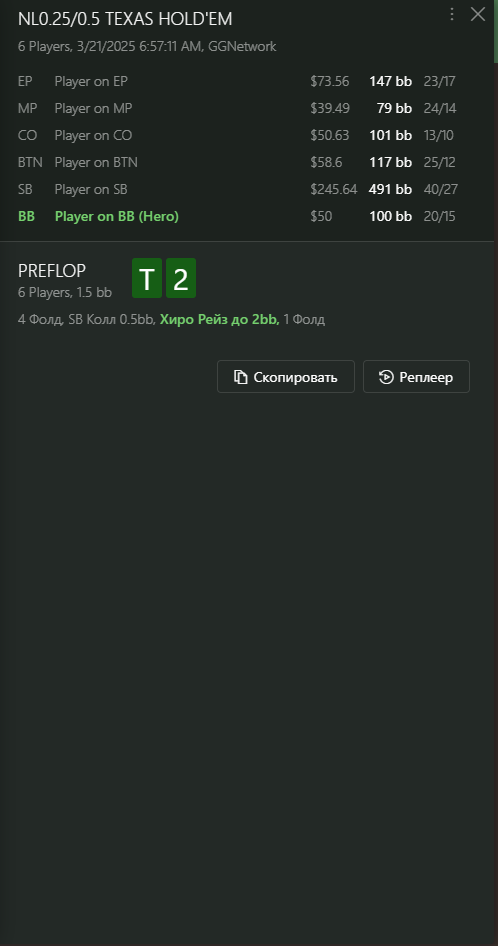
Task: Click the PREFLOP street heading
Action: tap(52, 271)
